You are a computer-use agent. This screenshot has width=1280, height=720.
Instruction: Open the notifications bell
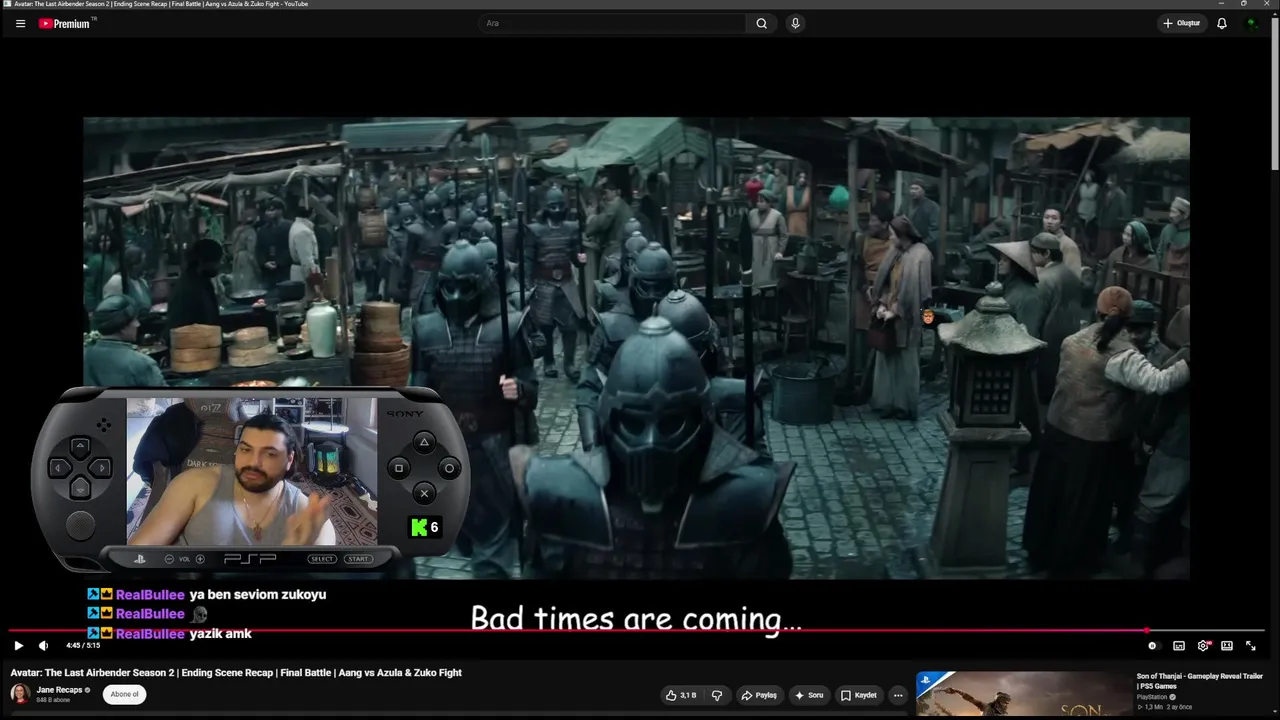tap(1222, 23)
